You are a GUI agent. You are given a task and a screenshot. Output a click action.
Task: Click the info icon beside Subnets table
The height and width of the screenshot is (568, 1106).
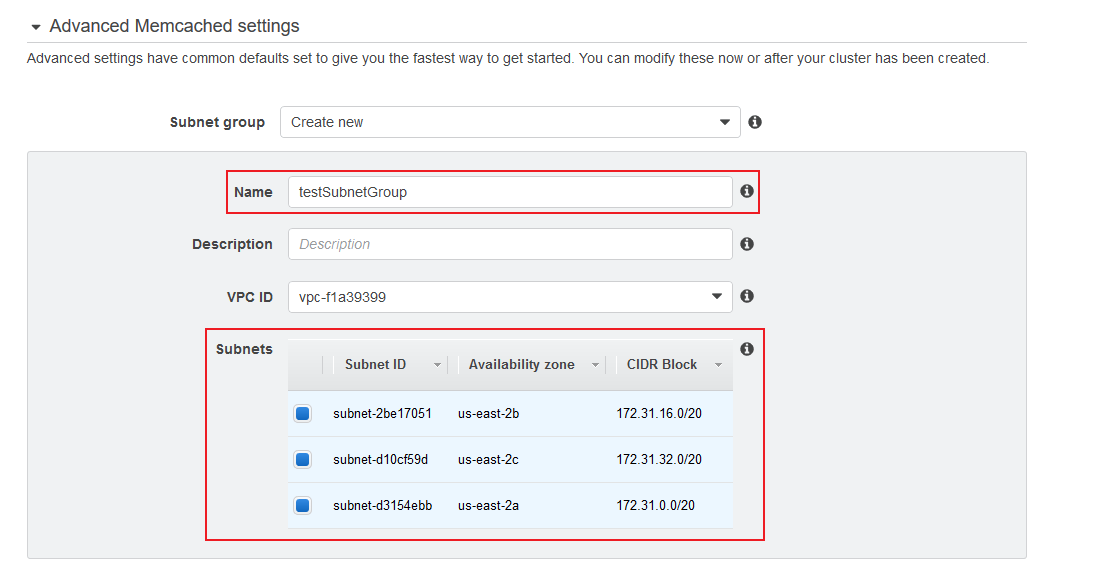click(747, 349)
